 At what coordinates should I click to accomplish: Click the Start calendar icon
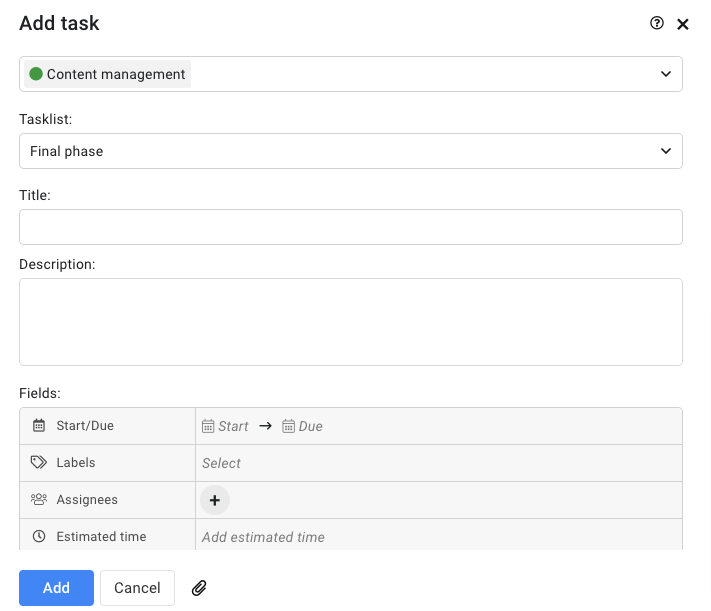208,426
